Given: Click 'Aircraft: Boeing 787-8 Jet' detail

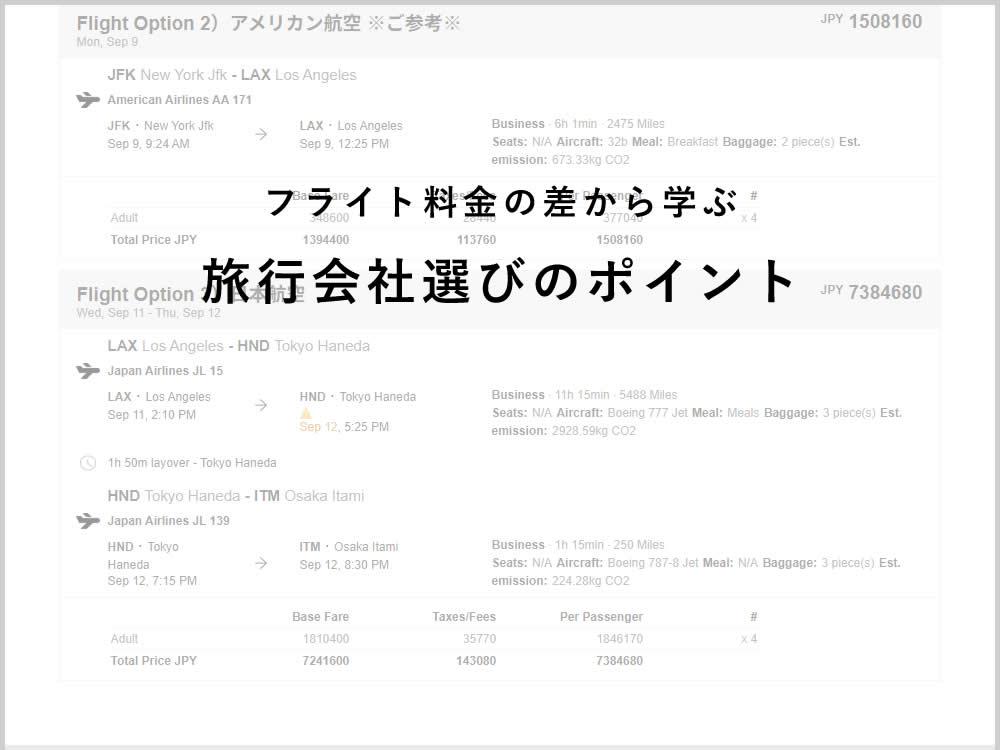Looking at the screenshot, I should pos(628,562).
